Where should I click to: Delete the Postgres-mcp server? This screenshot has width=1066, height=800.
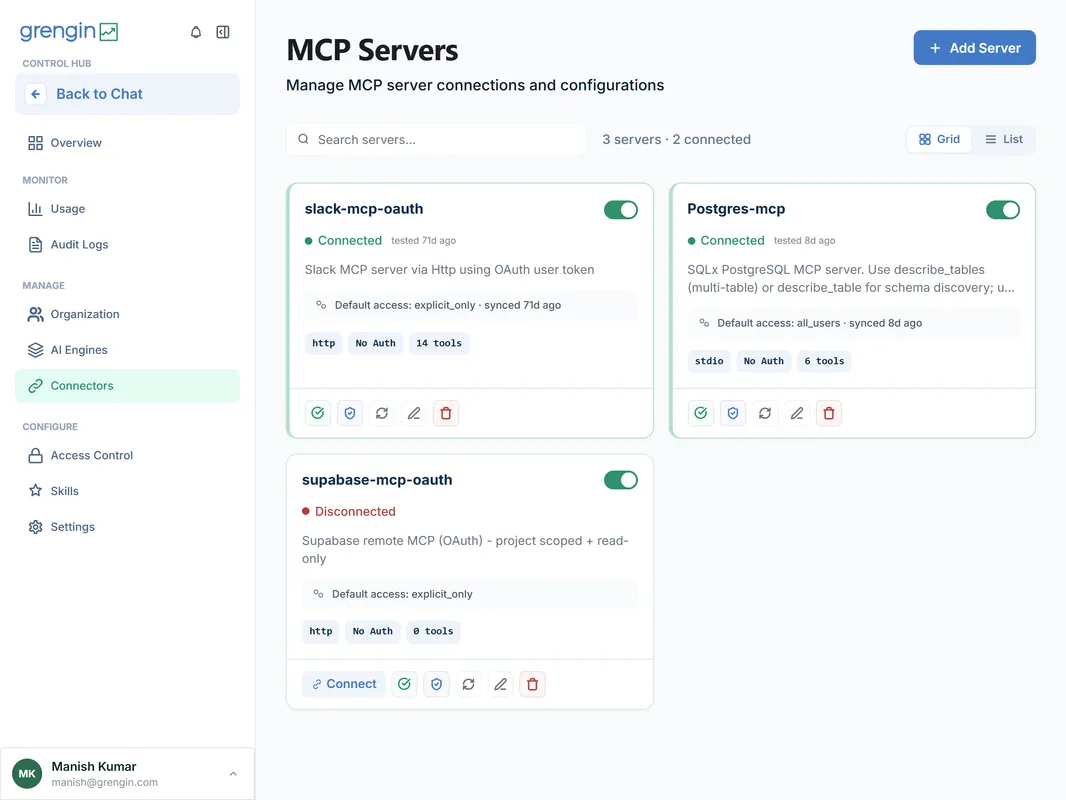click(x=829, y=413)
